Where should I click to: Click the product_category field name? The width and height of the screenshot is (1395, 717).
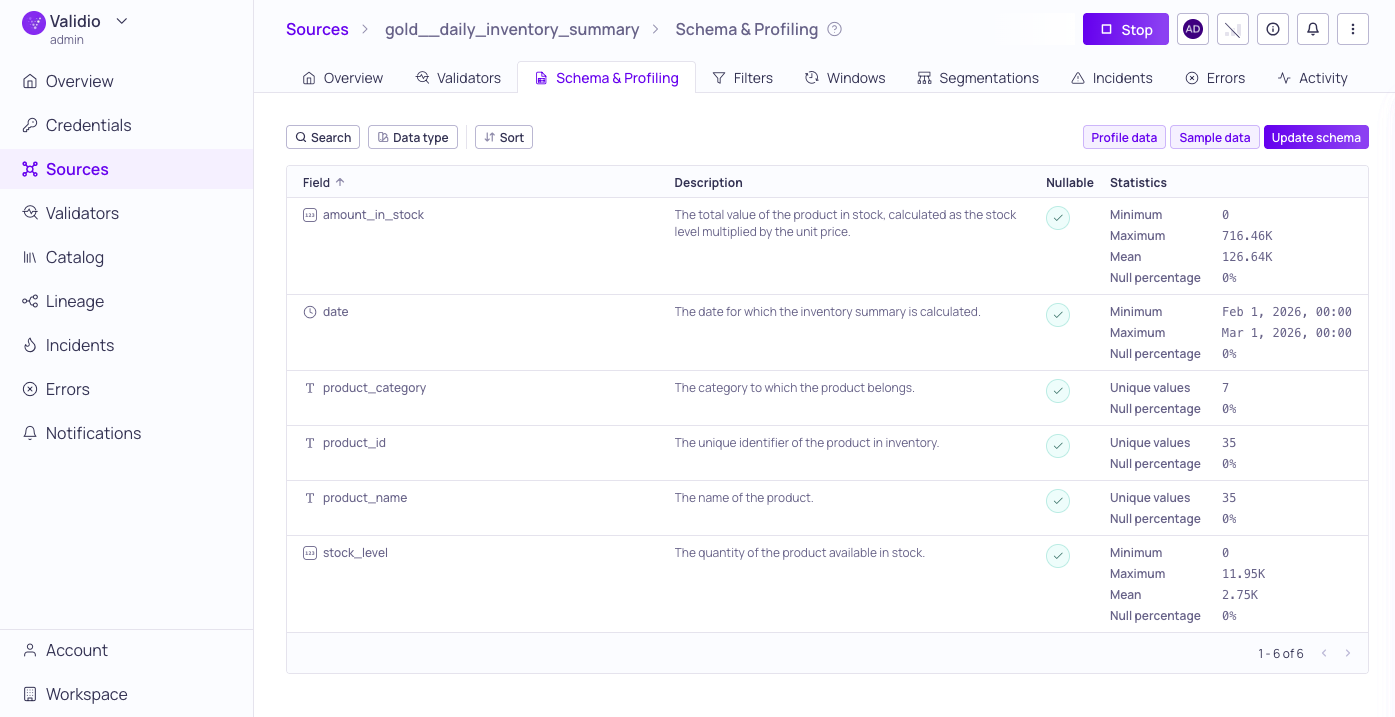coord(374,388)
